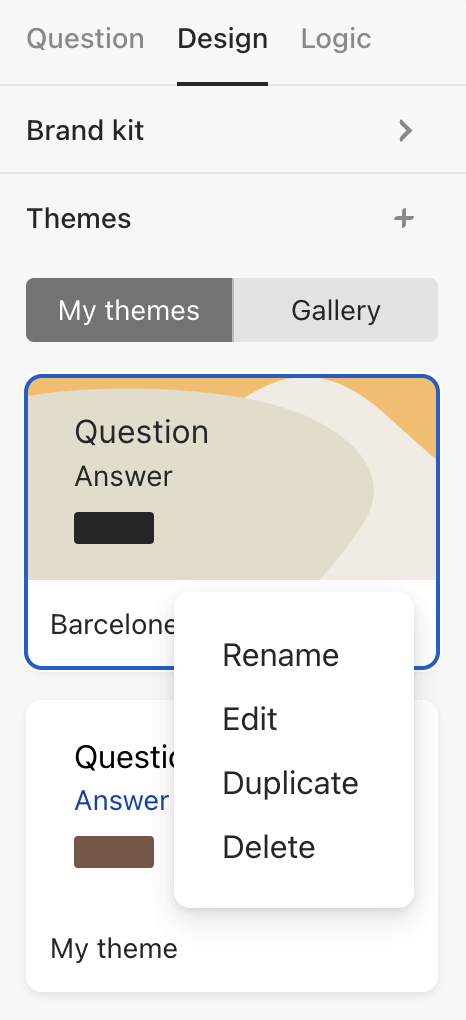Click the Barcelona theme name label
This screenshot has width=466, height=1020.
click(112, 624)
